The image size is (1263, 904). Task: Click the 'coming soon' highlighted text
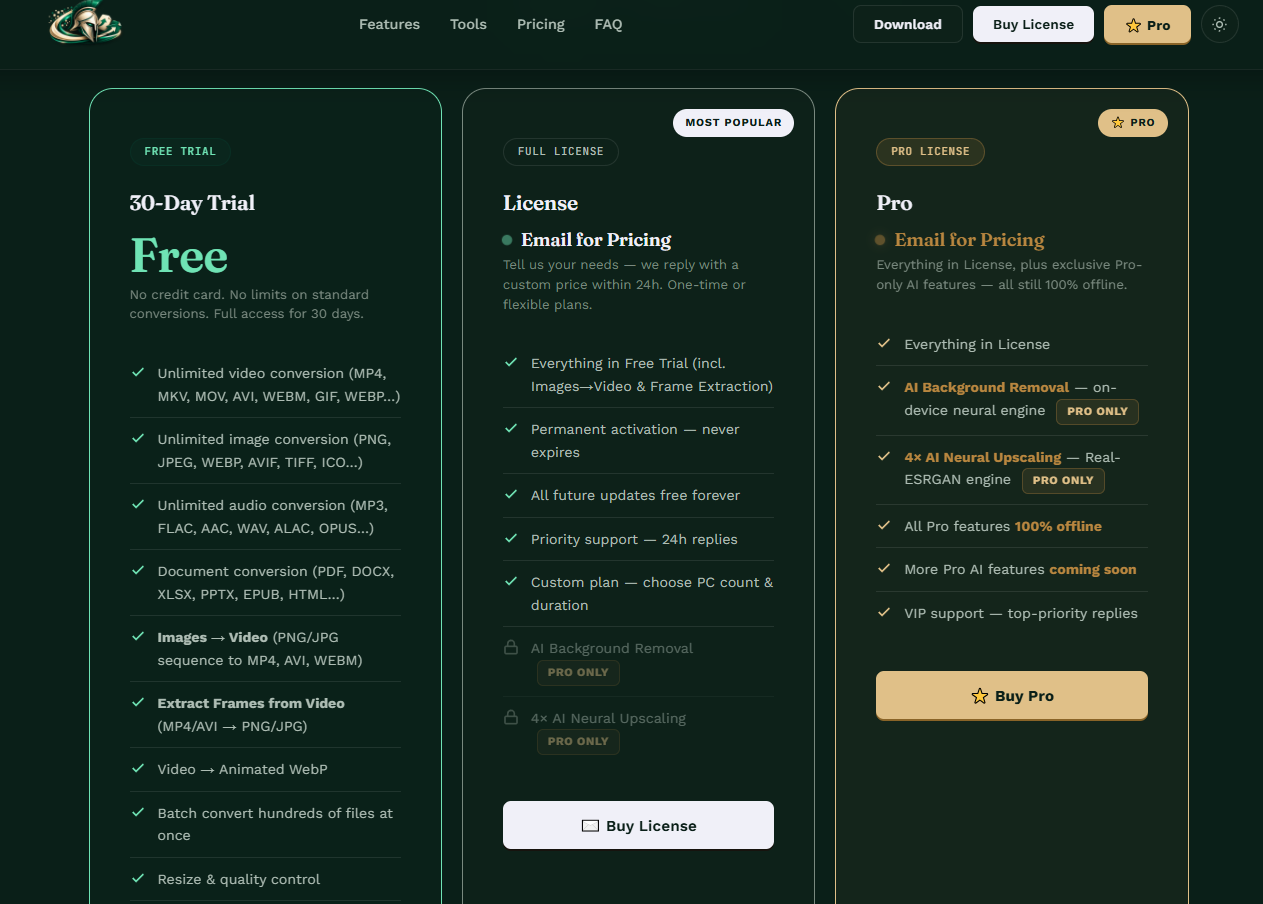click(x=1093, y=569)
